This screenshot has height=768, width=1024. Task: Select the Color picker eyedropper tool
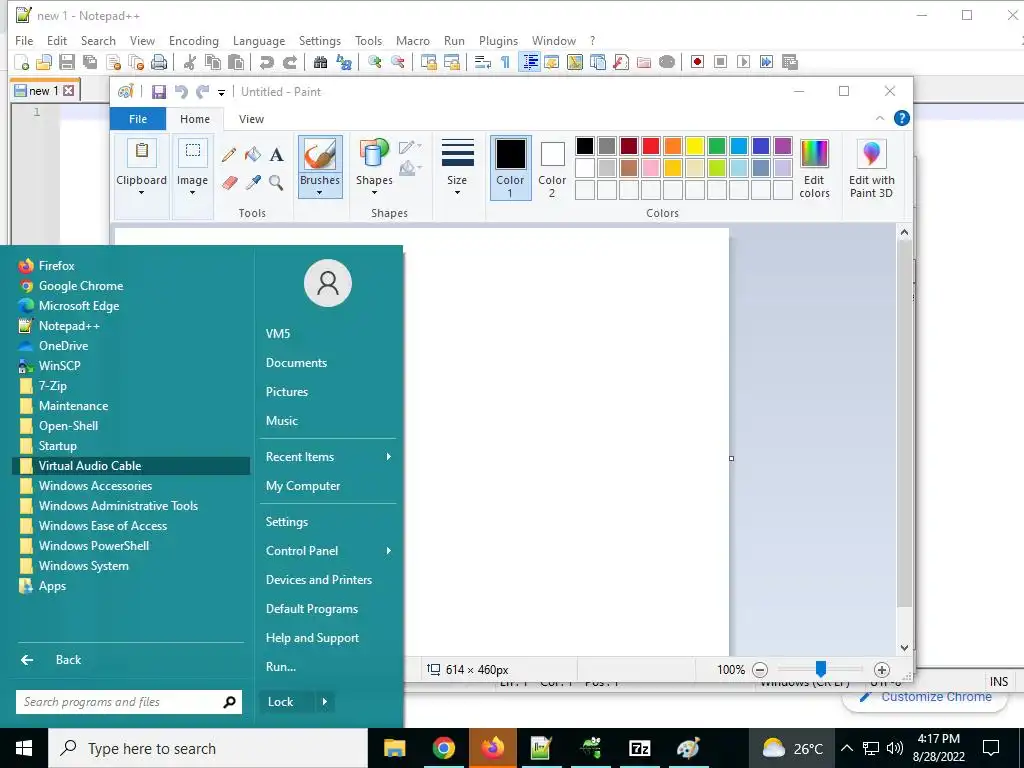pos(253,182)
